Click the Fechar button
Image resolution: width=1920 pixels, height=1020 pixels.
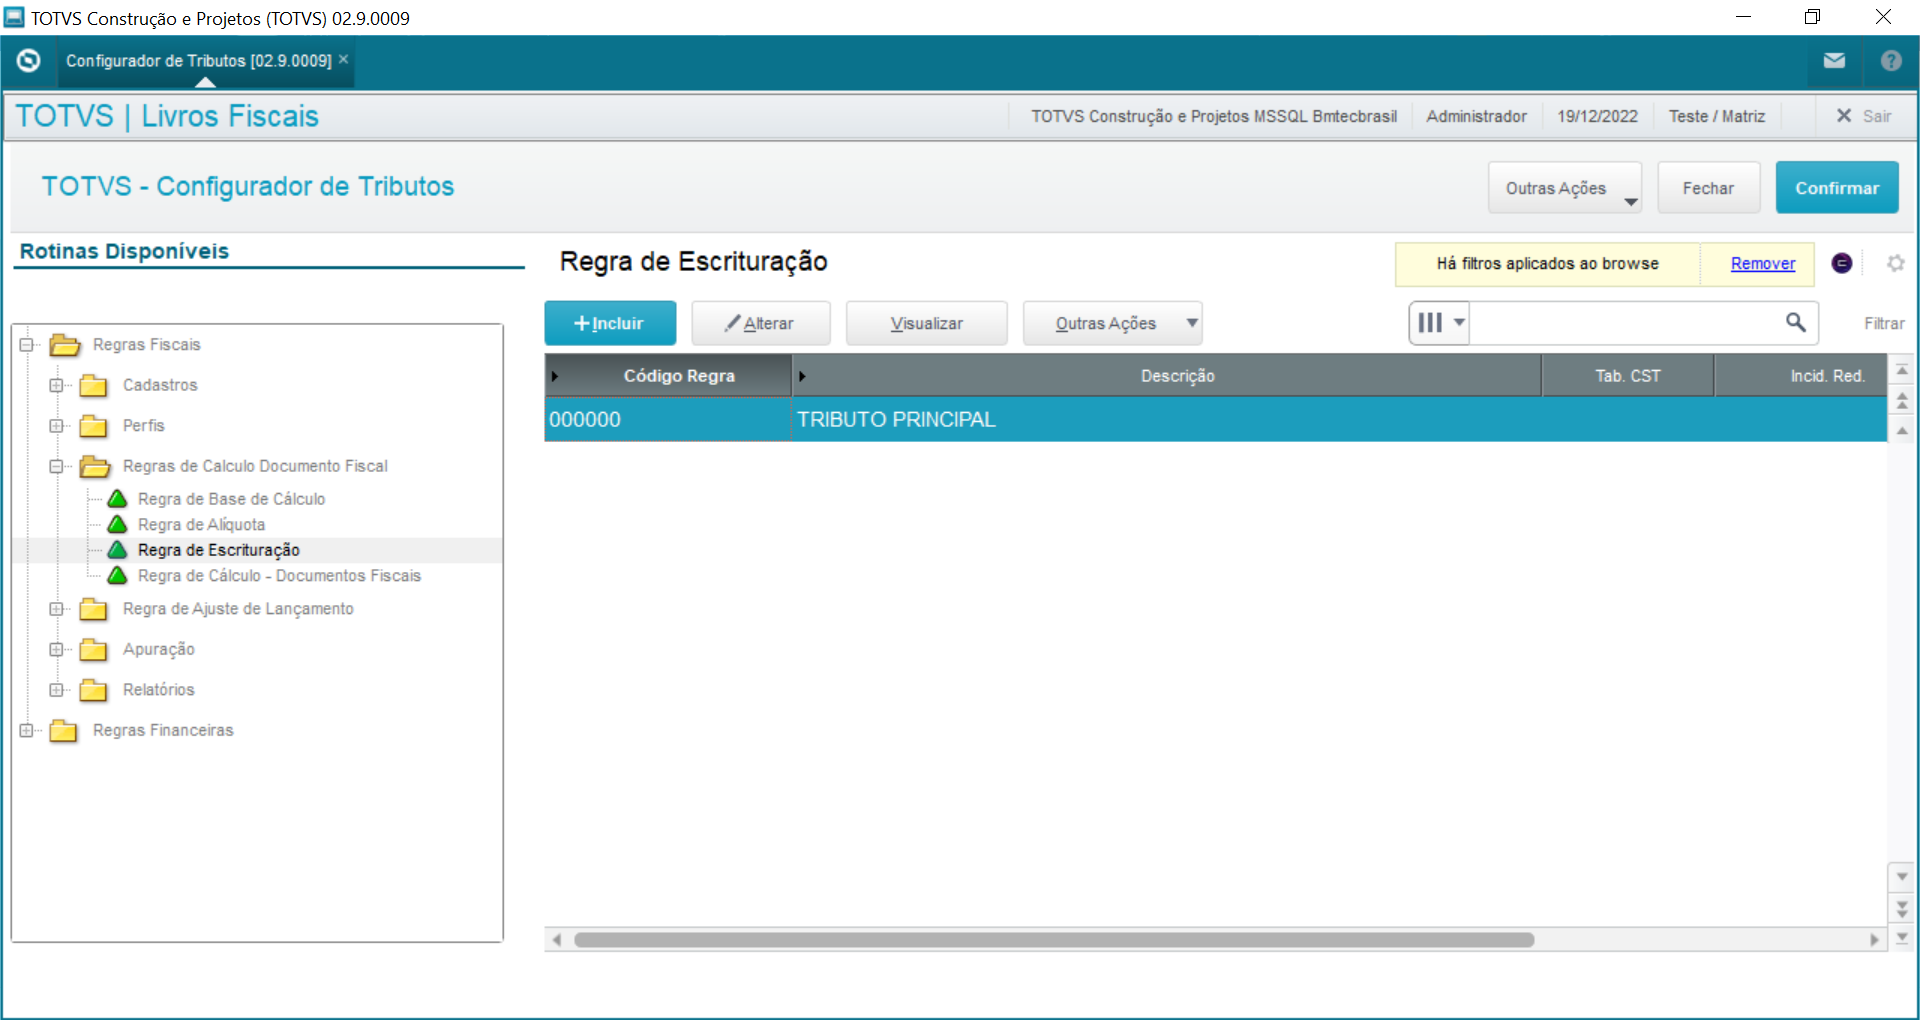click(x=1708, y=188)
